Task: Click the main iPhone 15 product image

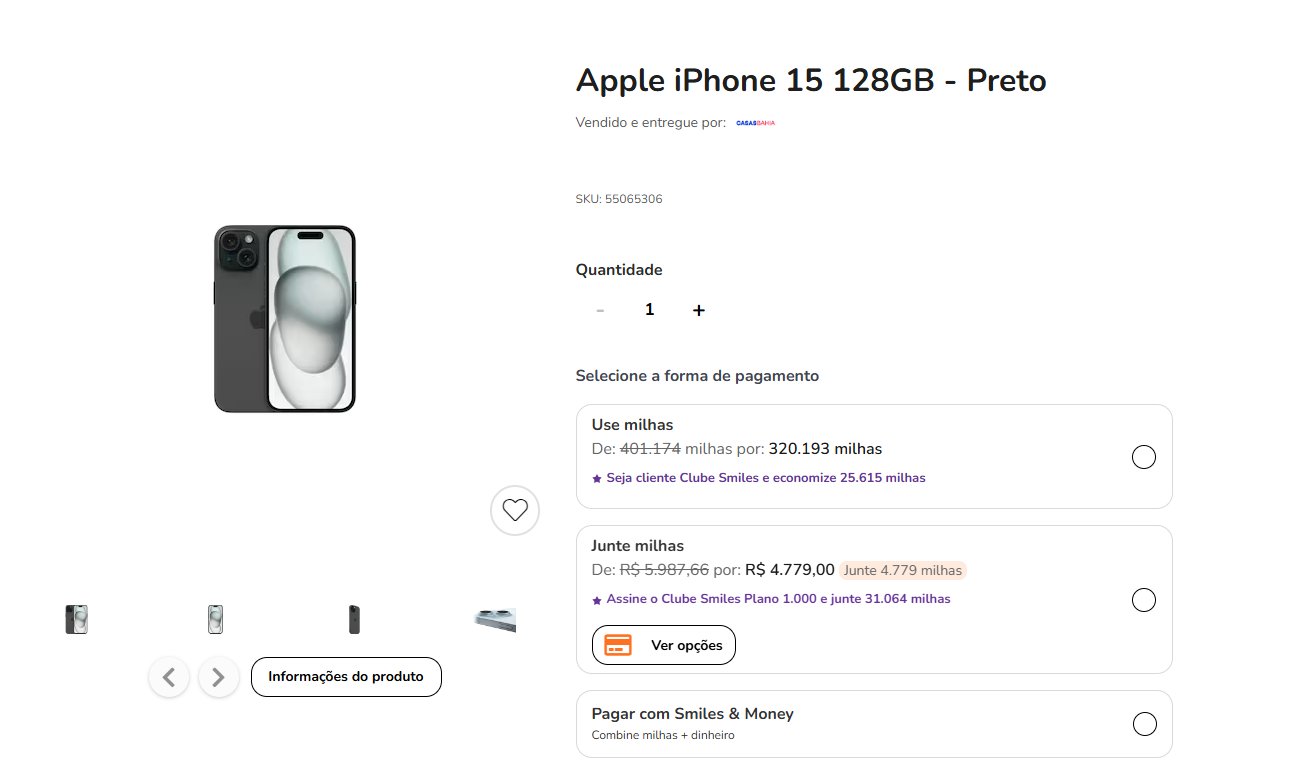Action: pos(285,319)
